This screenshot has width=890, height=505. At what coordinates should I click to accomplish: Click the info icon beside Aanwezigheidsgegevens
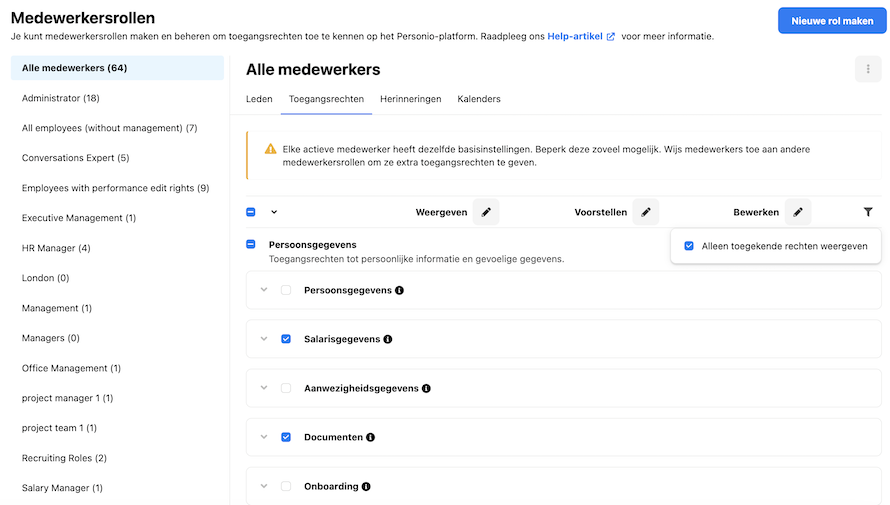coord(426,389)
